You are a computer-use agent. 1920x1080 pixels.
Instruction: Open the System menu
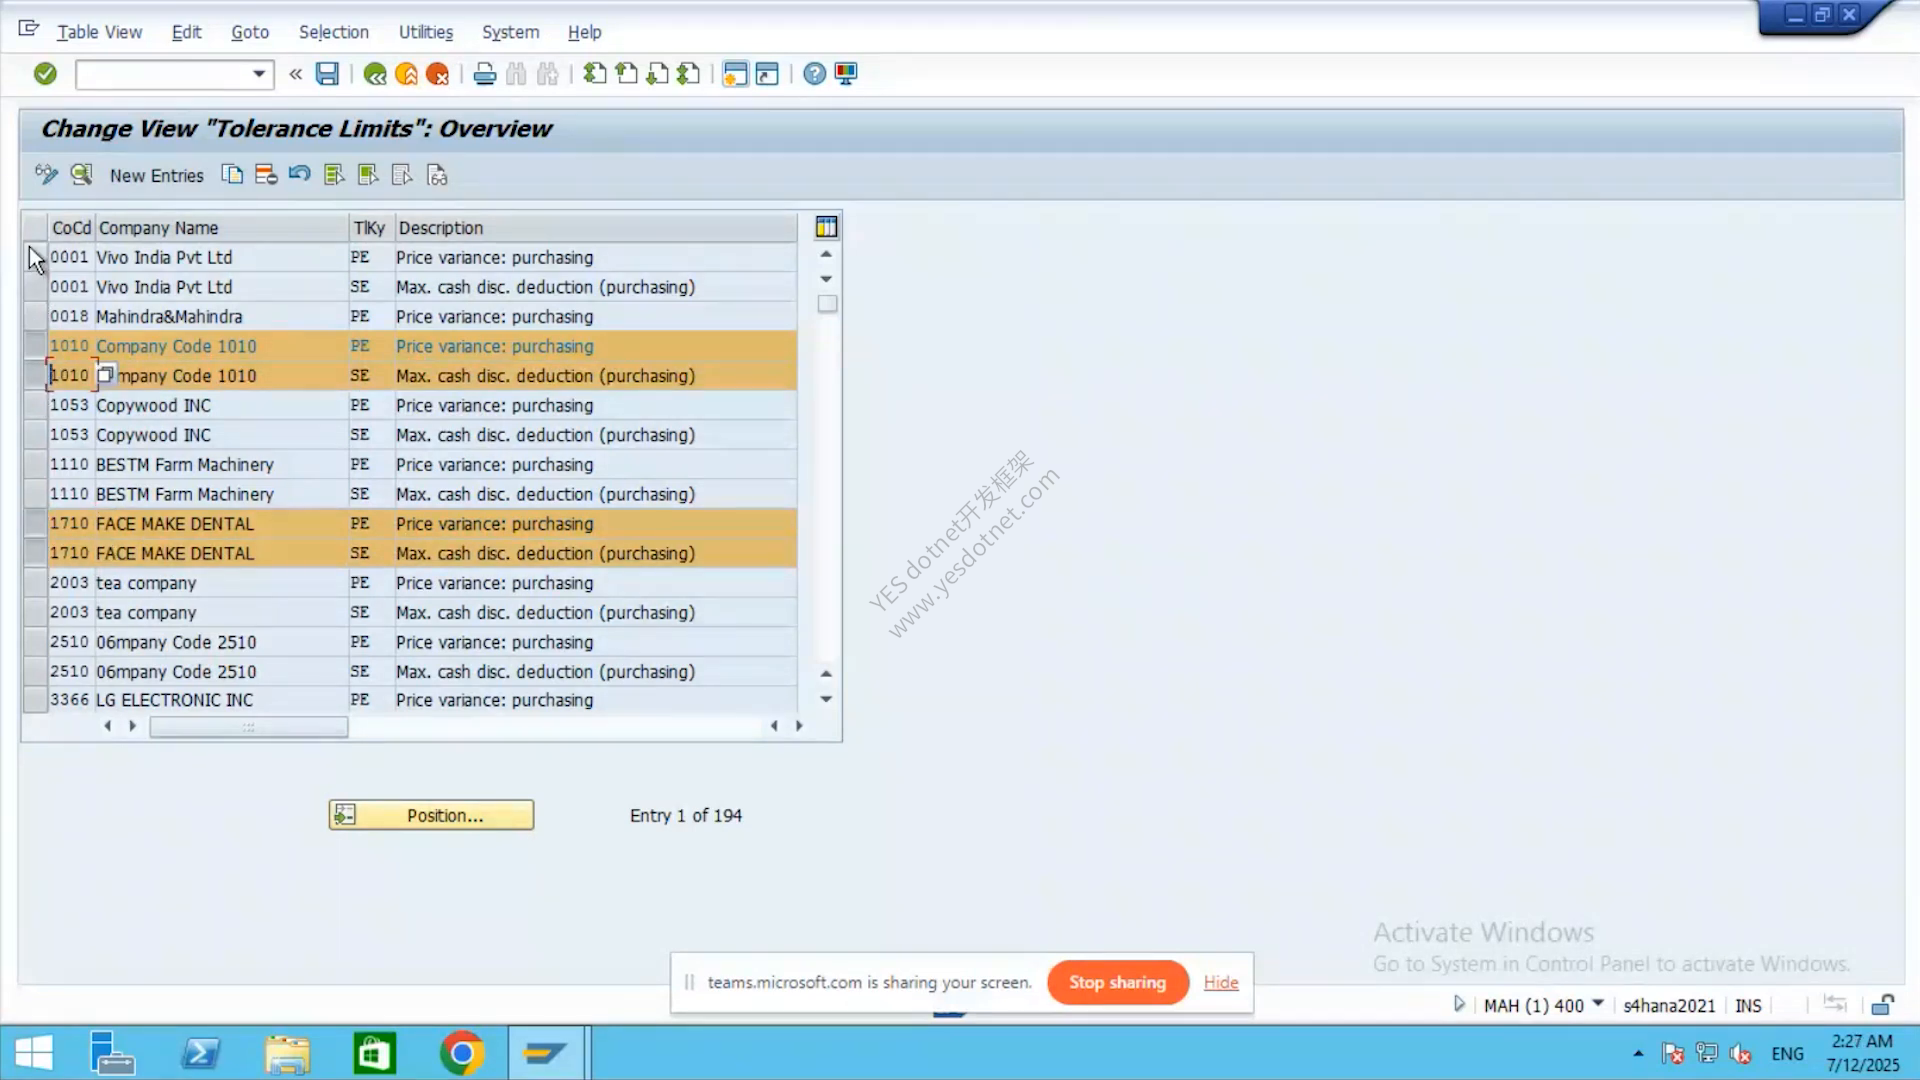pos(510,32)
